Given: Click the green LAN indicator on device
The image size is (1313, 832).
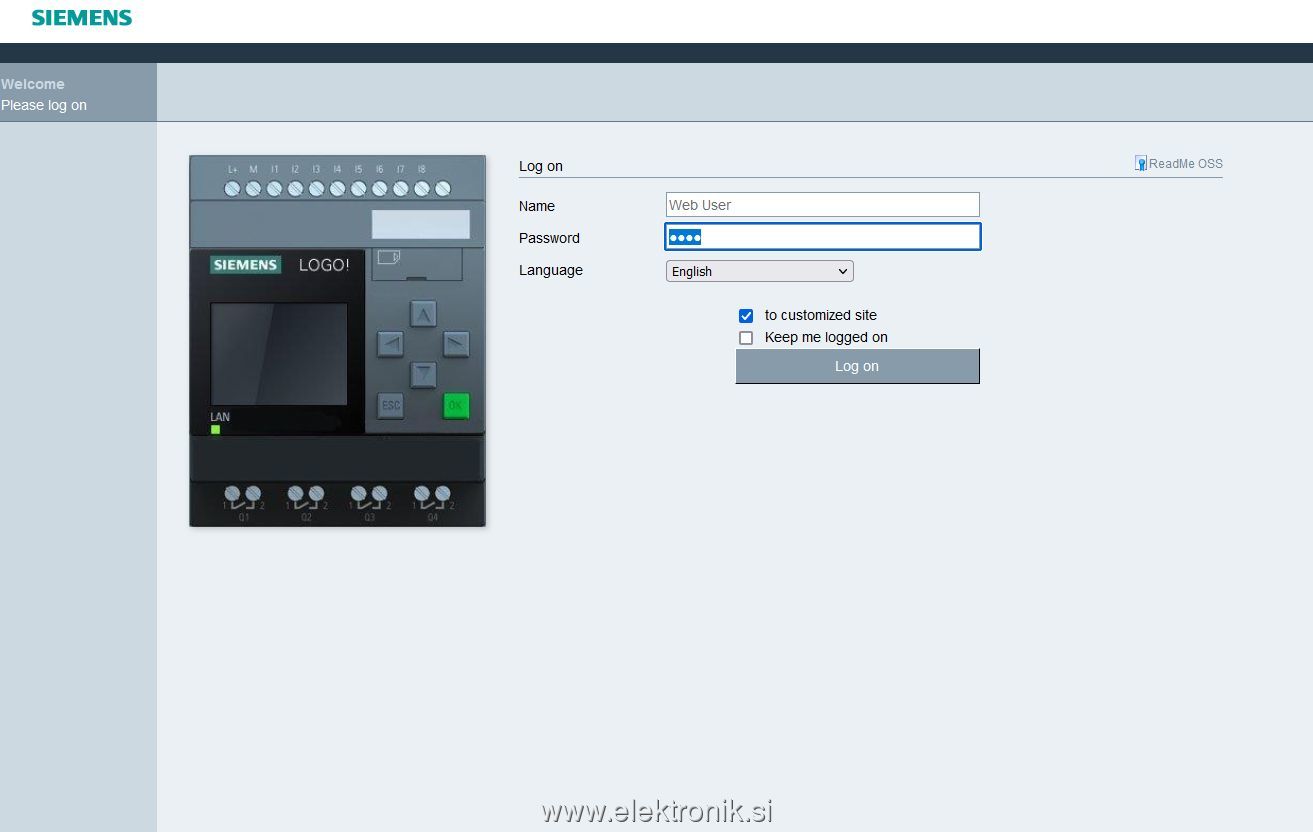Looking at the screenshot, I should (215, 429).
